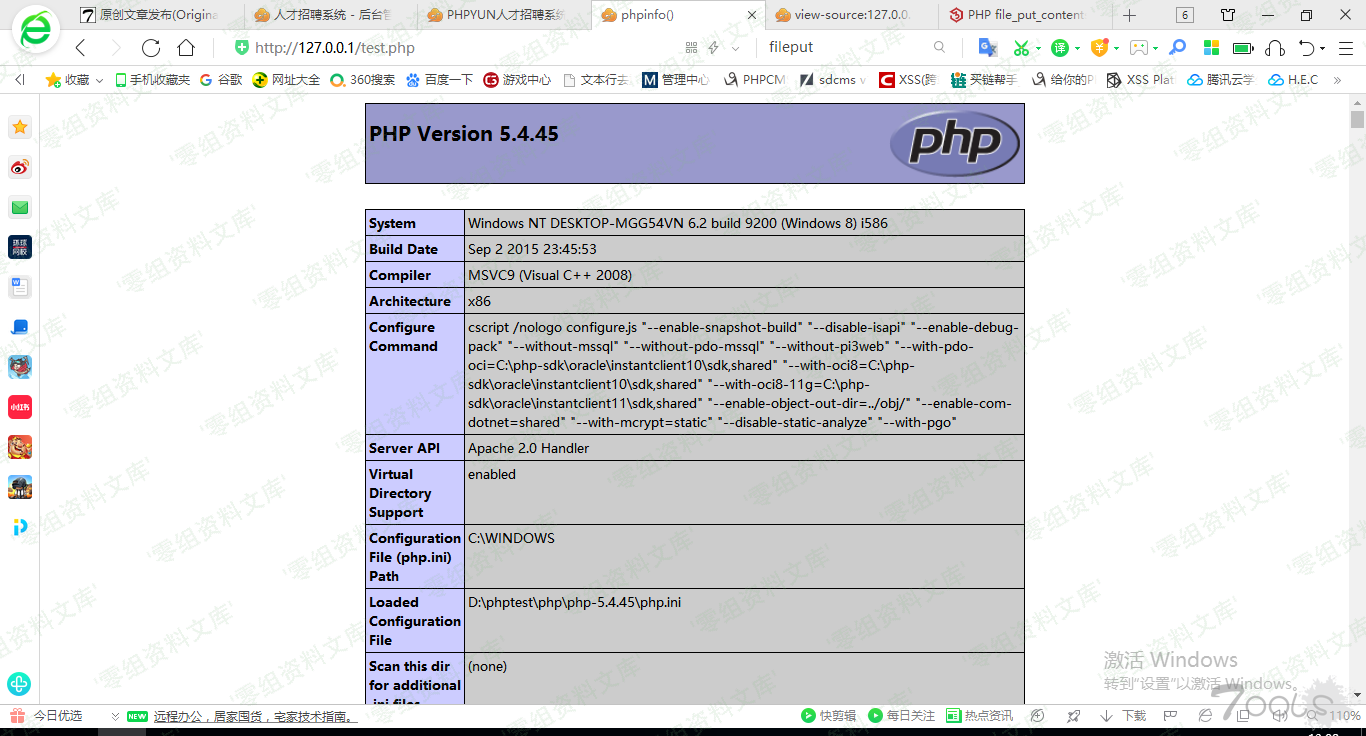Screen dimensions: 1366x736
Task: Click the favorites star in the sidebar
Action: point(20,127)
